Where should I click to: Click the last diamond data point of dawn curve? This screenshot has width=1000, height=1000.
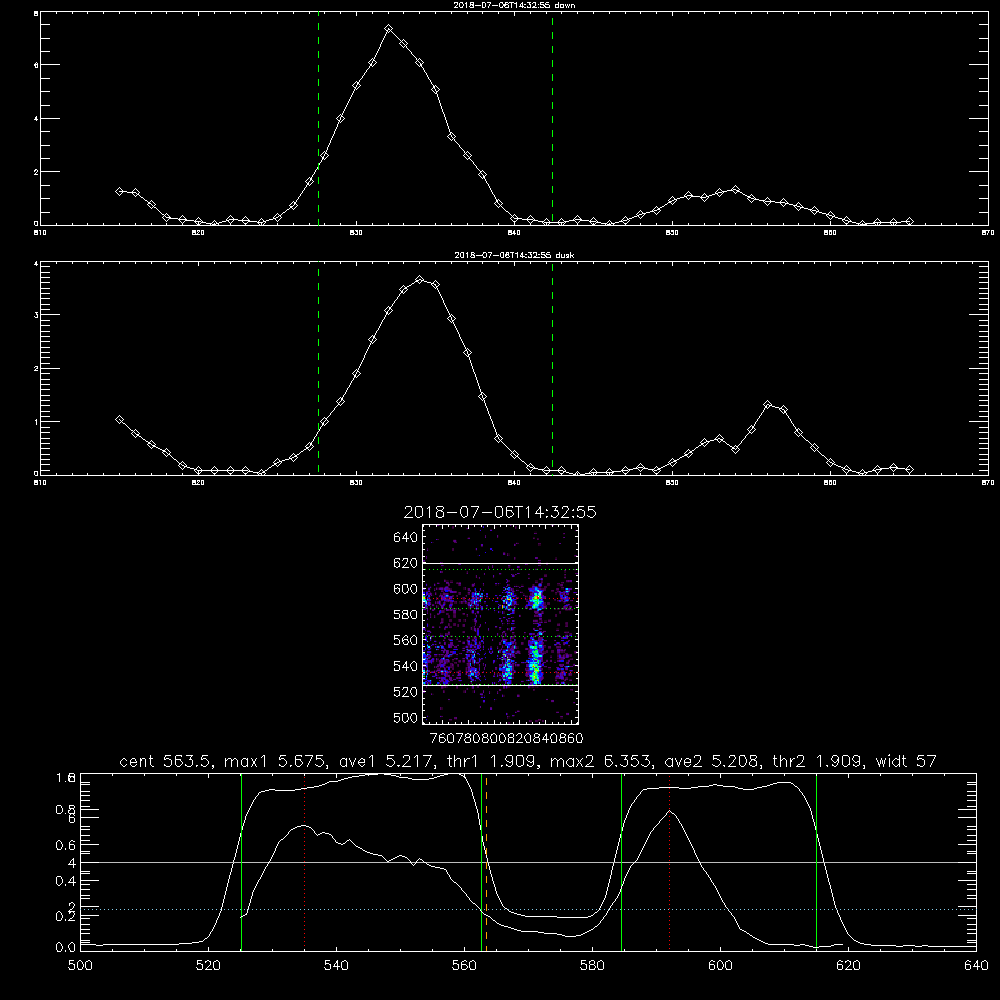tap(909, 221)
